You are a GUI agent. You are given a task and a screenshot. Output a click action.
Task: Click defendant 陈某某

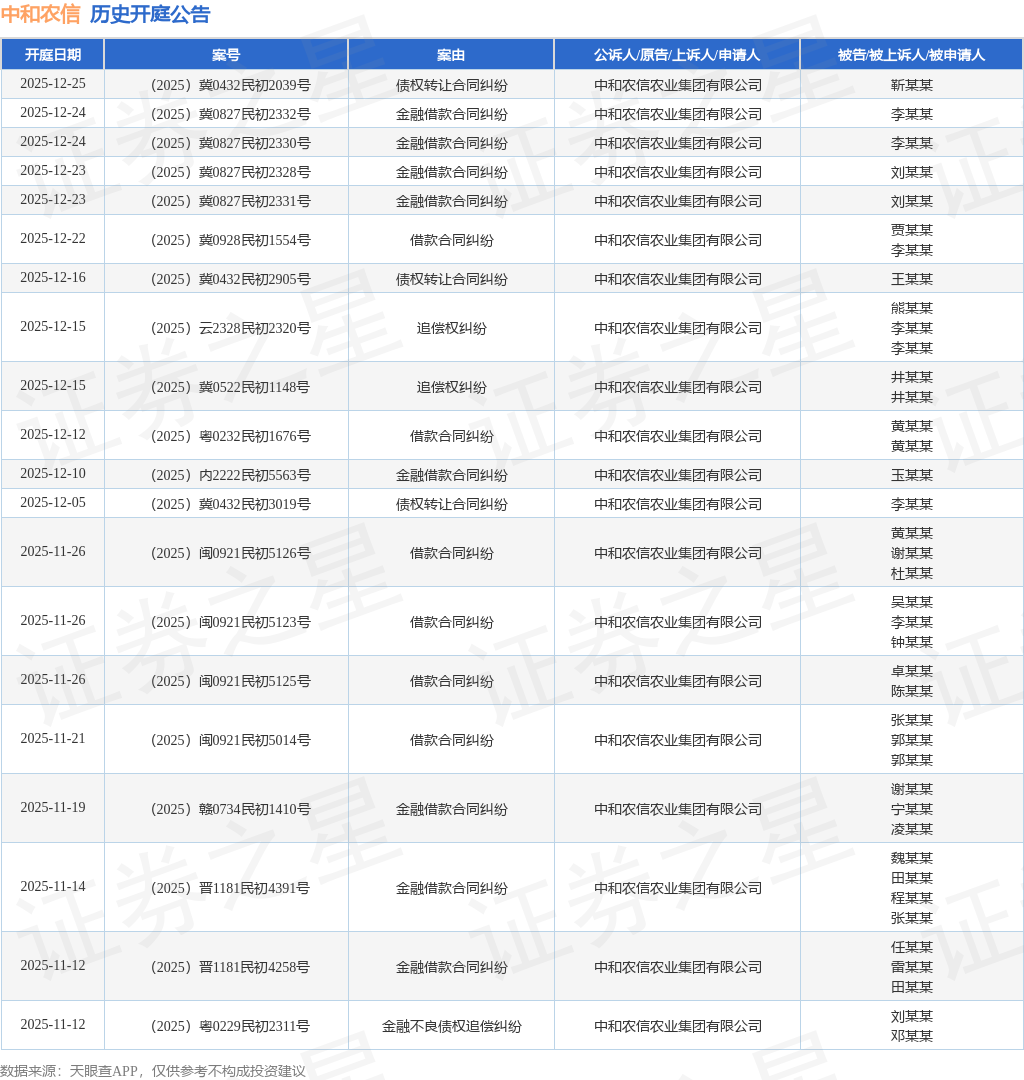click(x=912, y=691)
